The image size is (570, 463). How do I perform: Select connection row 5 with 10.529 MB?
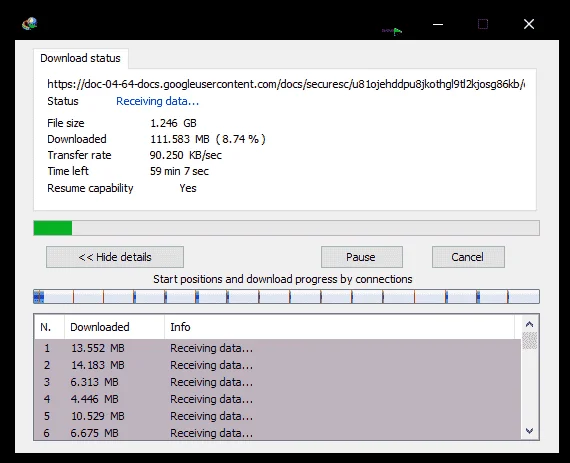click(278, 416)
